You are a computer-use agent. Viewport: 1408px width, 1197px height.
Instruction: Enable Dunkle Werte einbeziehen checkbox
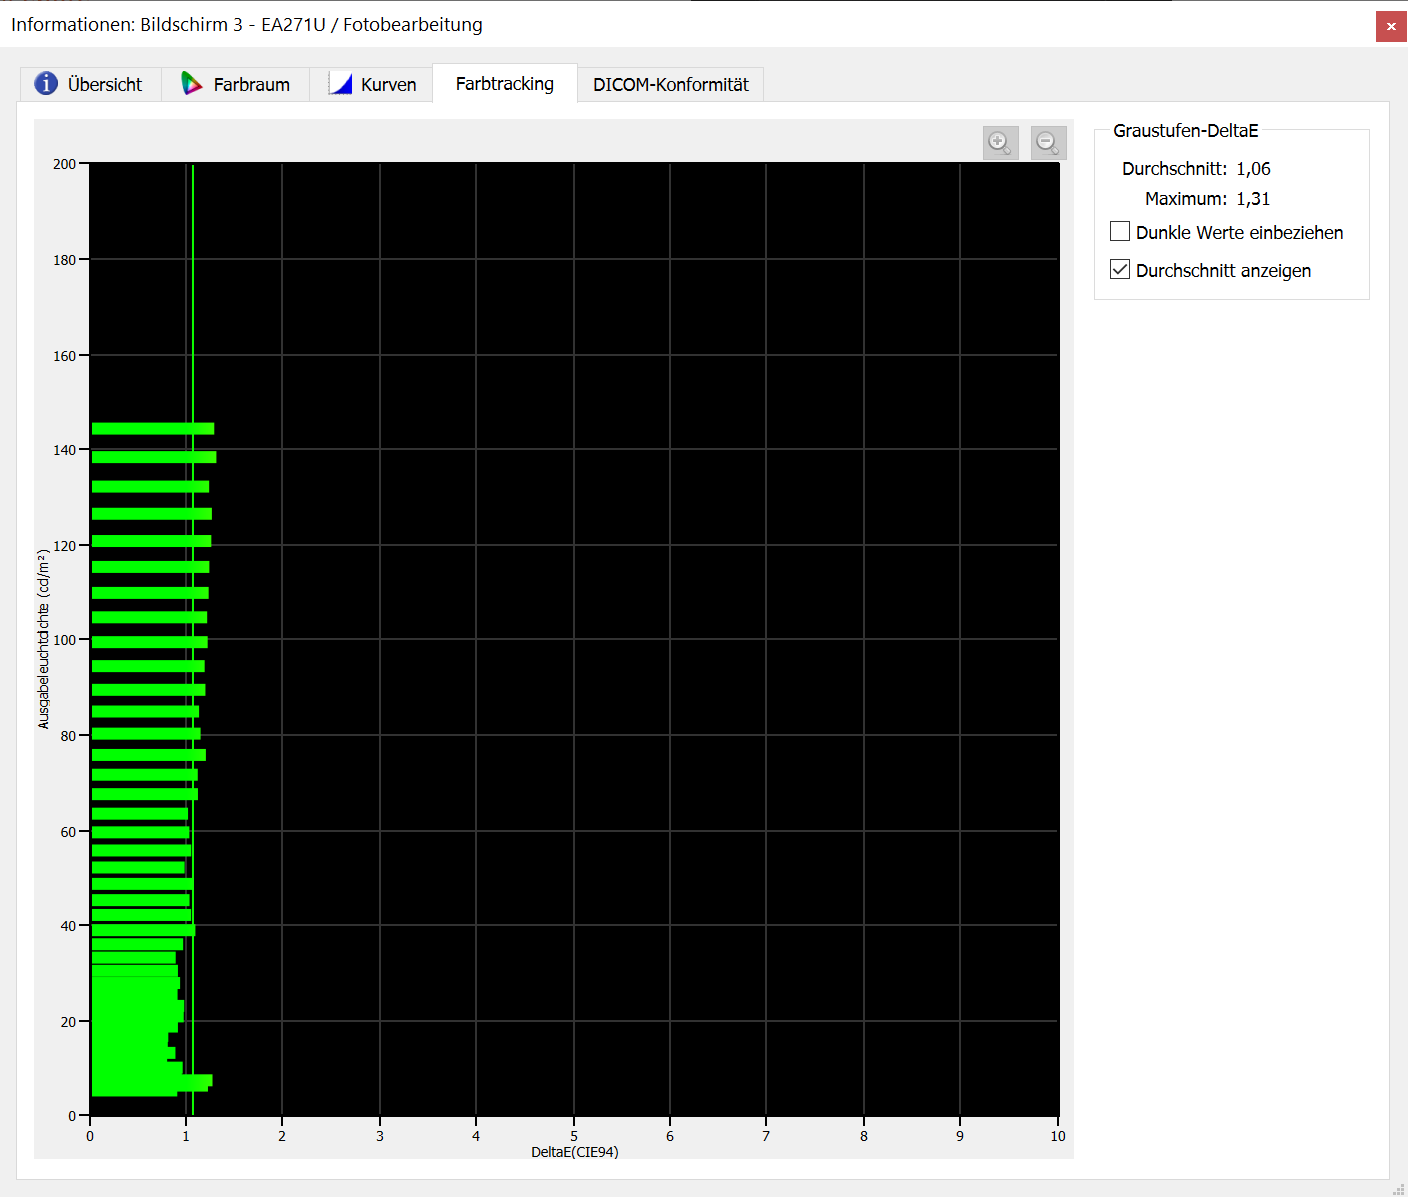[x=1120, y=232]
